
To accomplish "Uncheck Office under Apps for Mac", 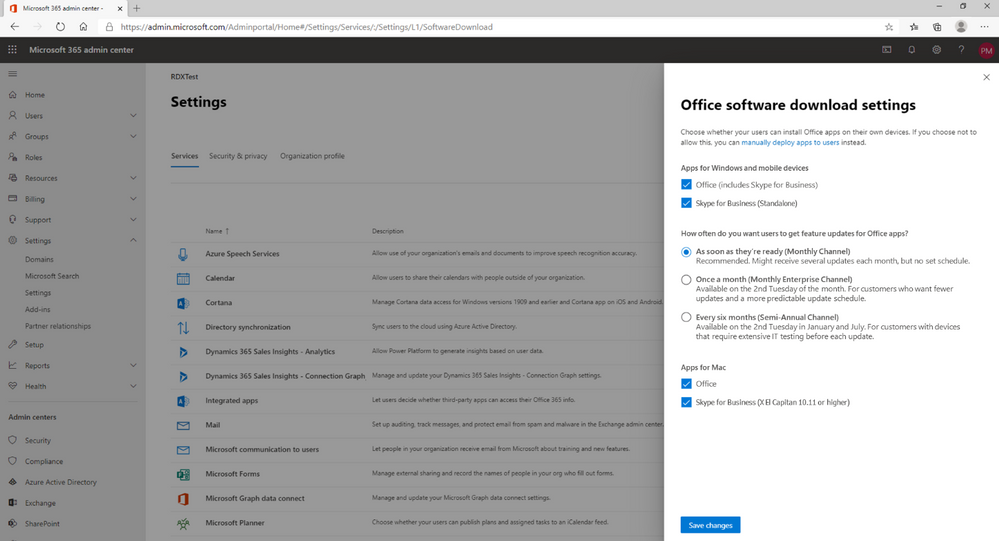I will pyautogui.click(x=686, y=384).
